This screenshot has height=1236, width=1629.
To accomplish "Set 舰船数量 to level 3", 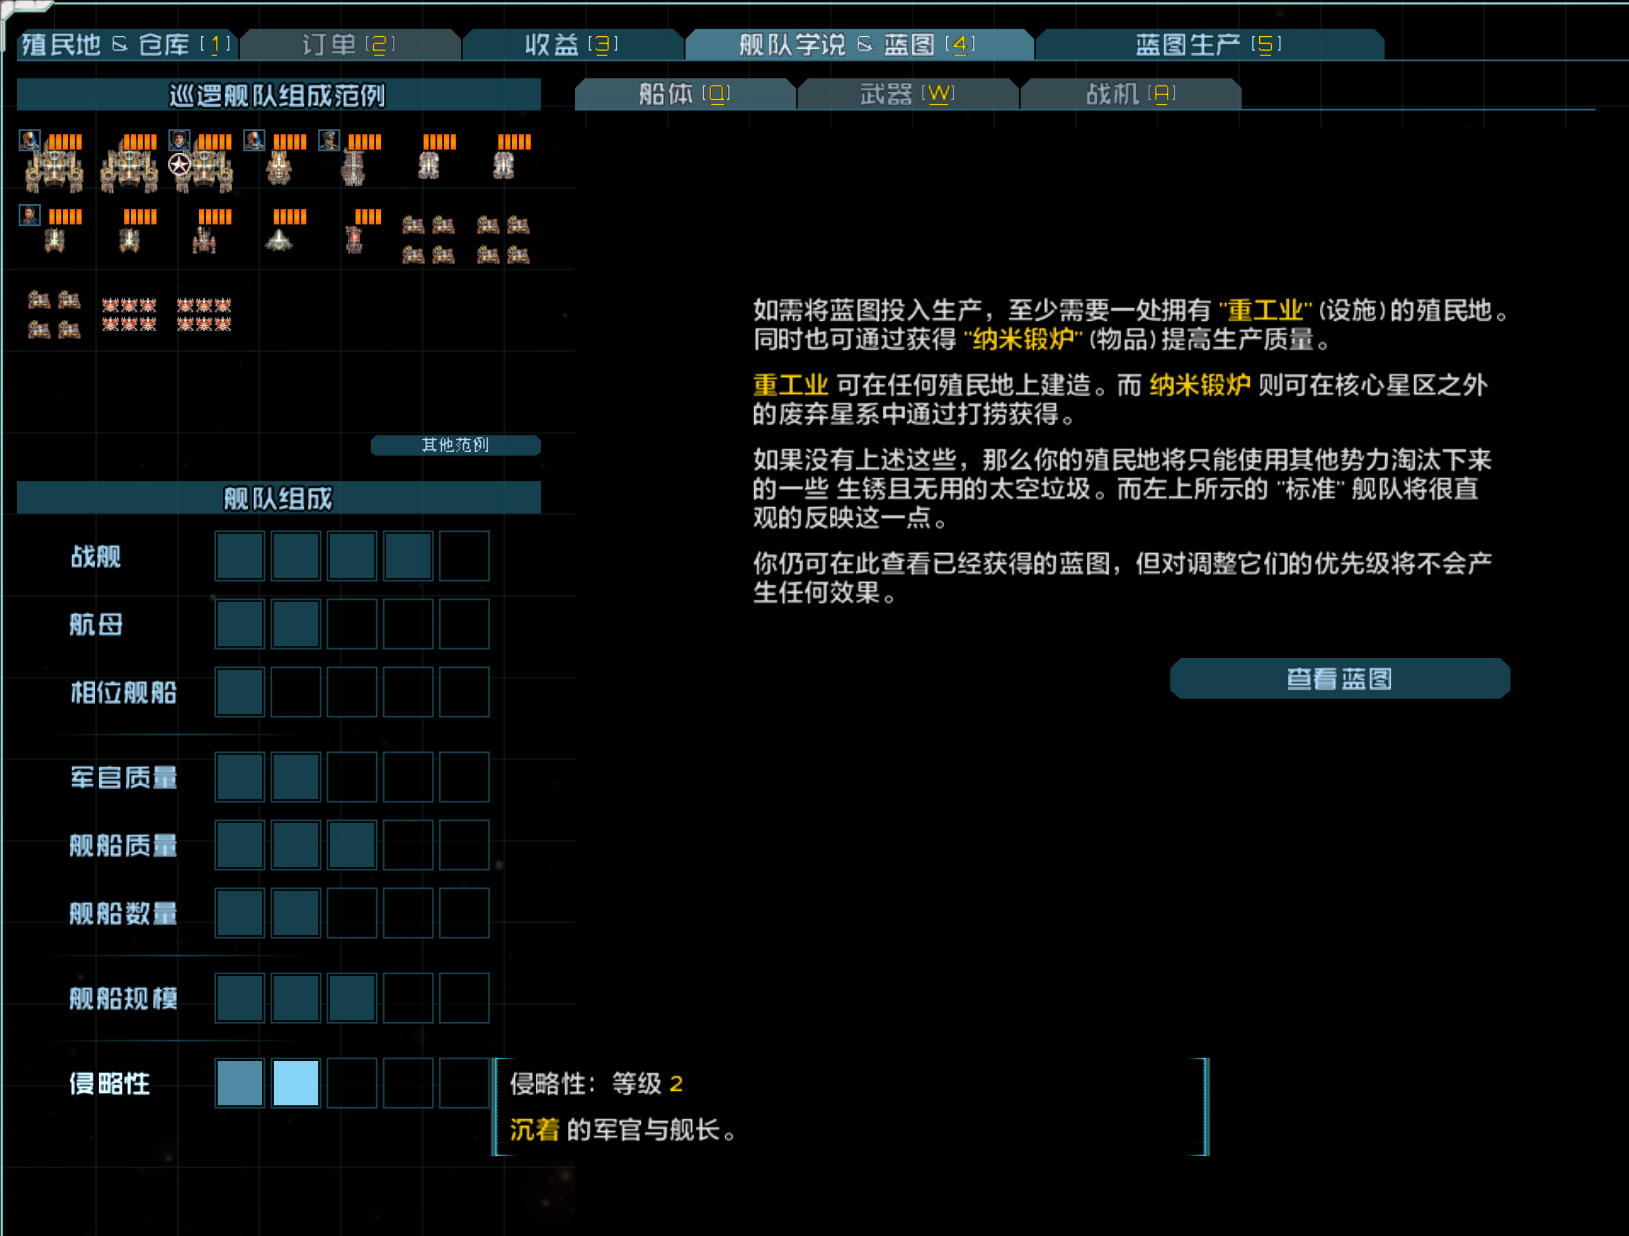I will (x=352, y=913).
